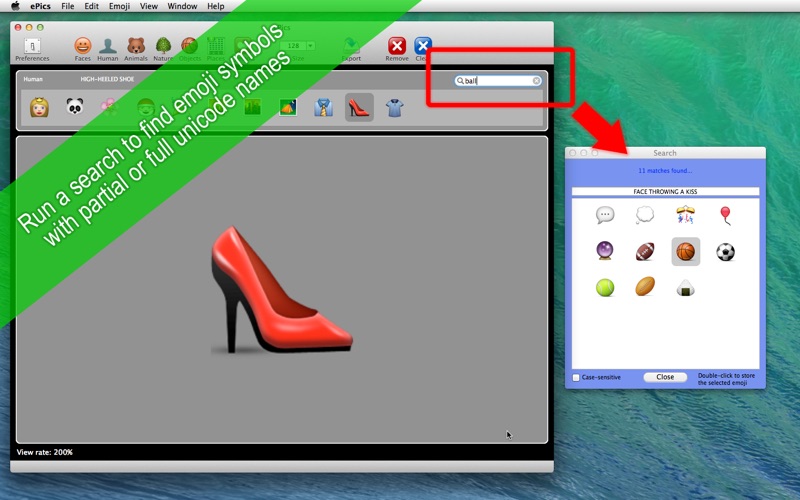This screenshot has height=500, width=800.
Task: Open the Preferences toolbar icon
Action: [x=32, y=49]
